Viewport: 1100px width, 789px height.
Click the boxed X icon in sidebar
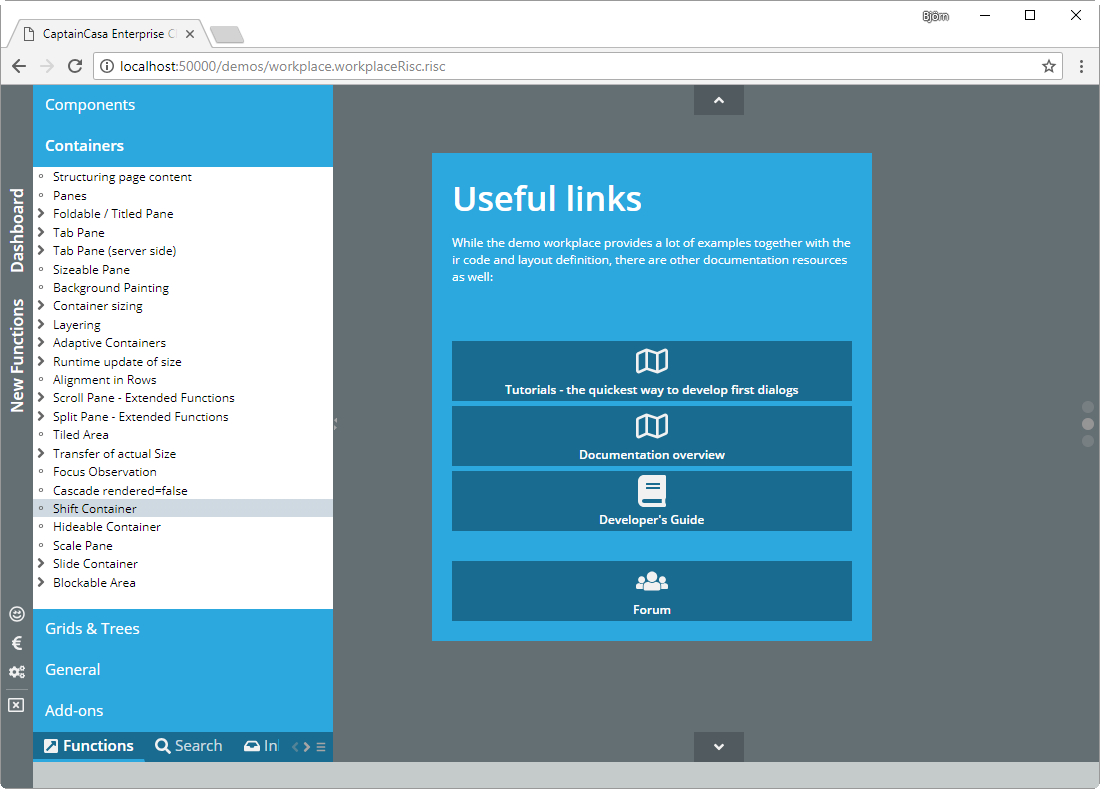tap(16, 705)
